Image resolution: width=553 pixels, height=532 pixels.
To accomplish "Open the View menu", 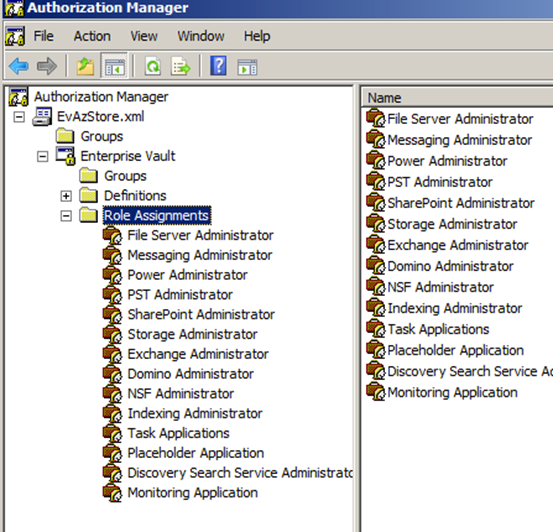I will point(144,36).
